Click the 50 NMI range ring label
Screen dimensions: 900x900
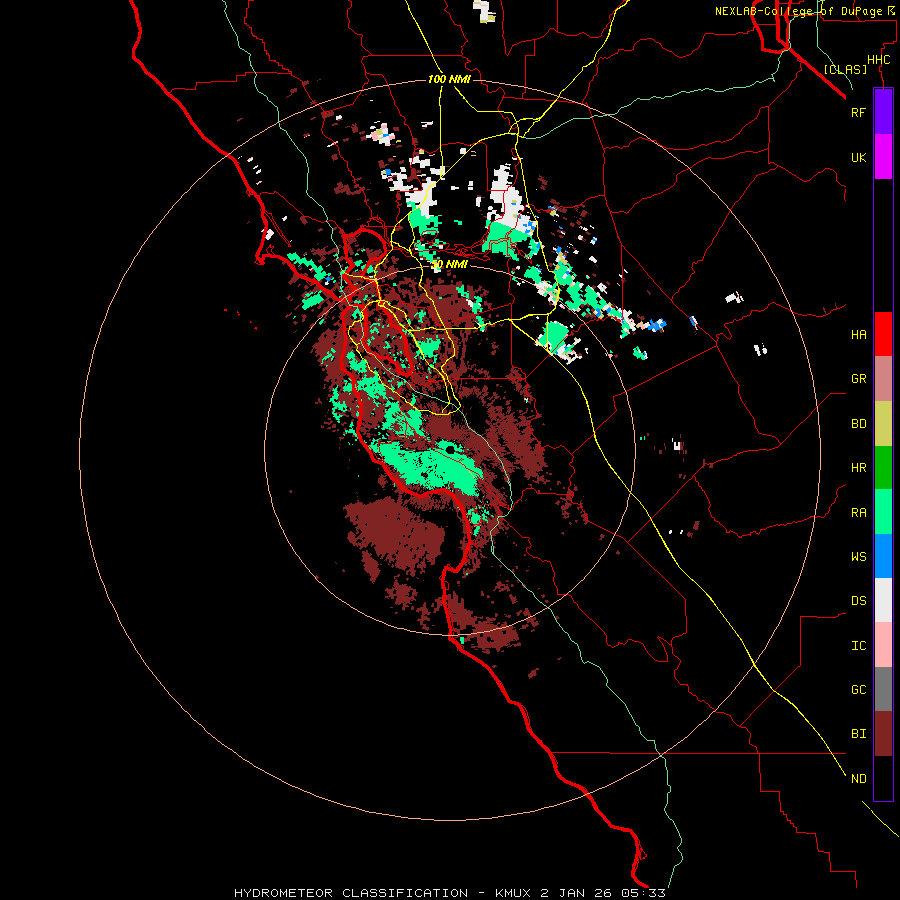coord(449,264)
